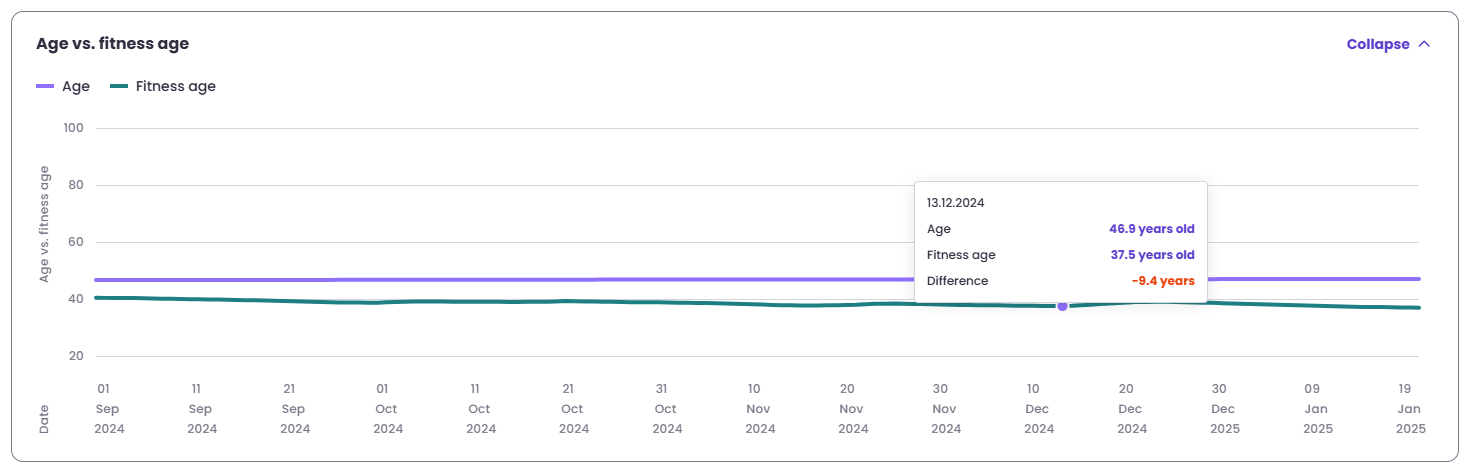Click the chart title Age vs. fitness age
The image size is (1471, 472).
click(112, 44)
